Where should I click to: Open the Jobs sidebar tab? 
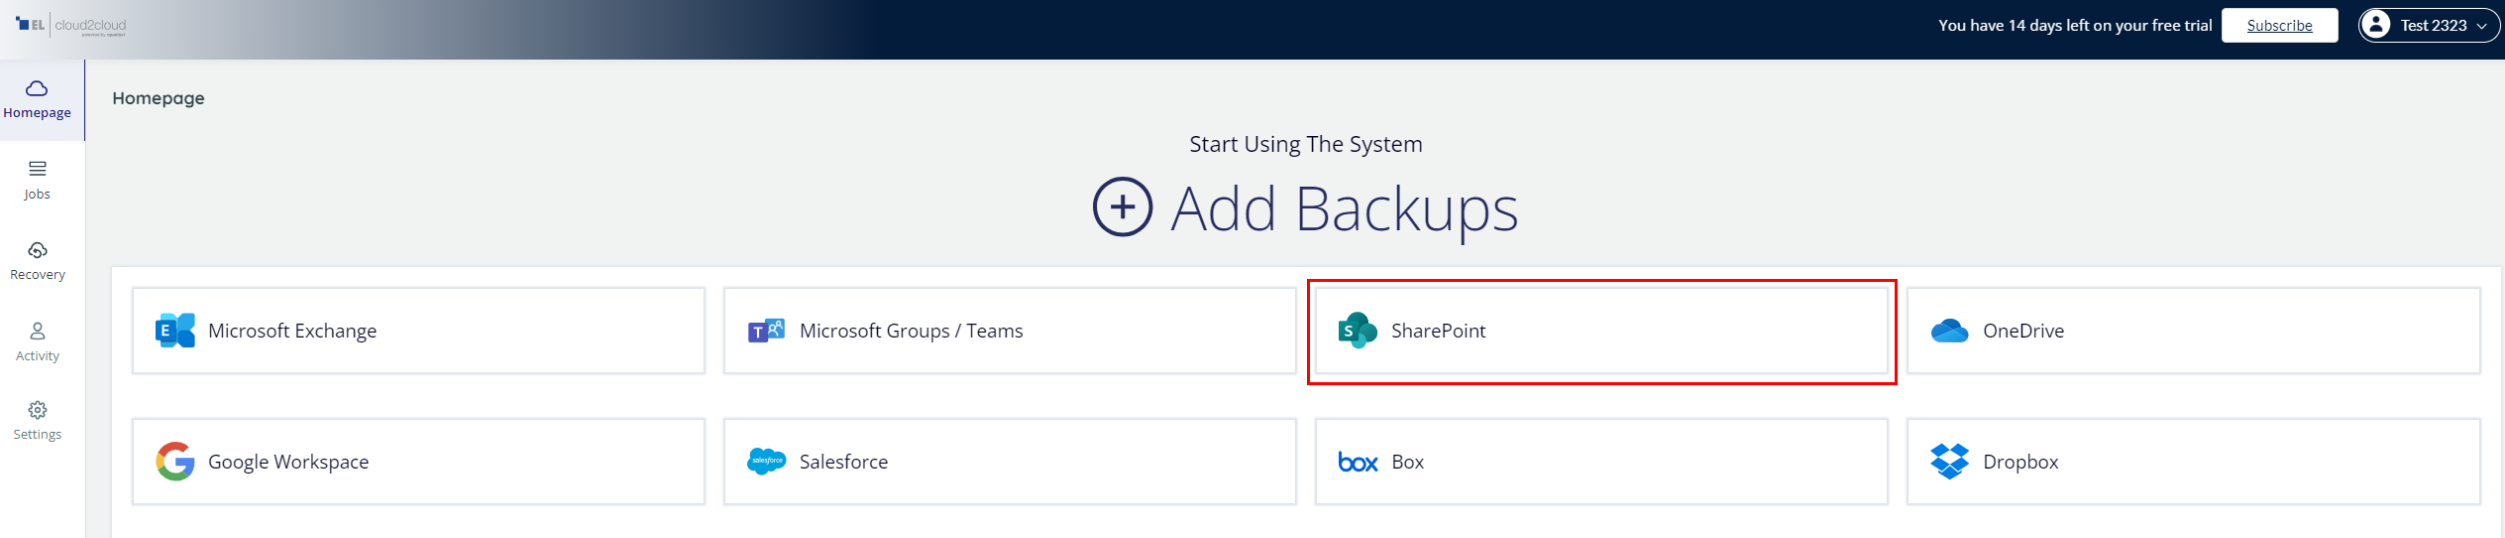(37, 180)
